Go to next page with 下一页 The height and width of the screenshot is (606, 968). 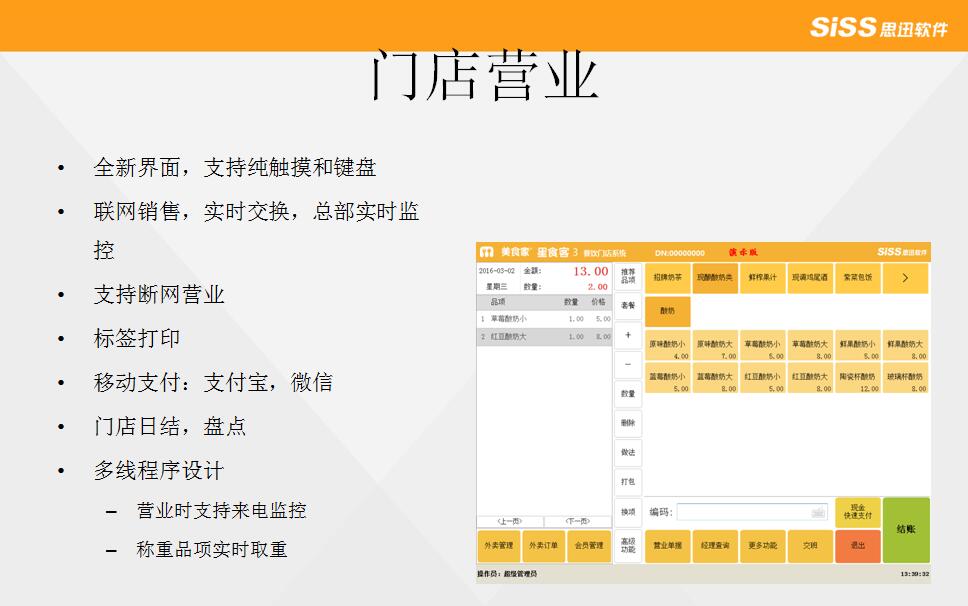pos(577,521)
